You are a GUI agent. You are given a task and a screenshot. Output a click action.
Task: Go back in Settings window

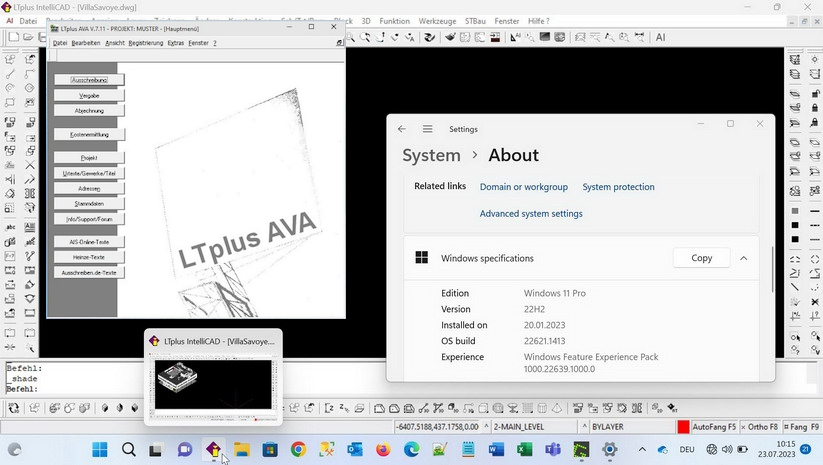402,129
